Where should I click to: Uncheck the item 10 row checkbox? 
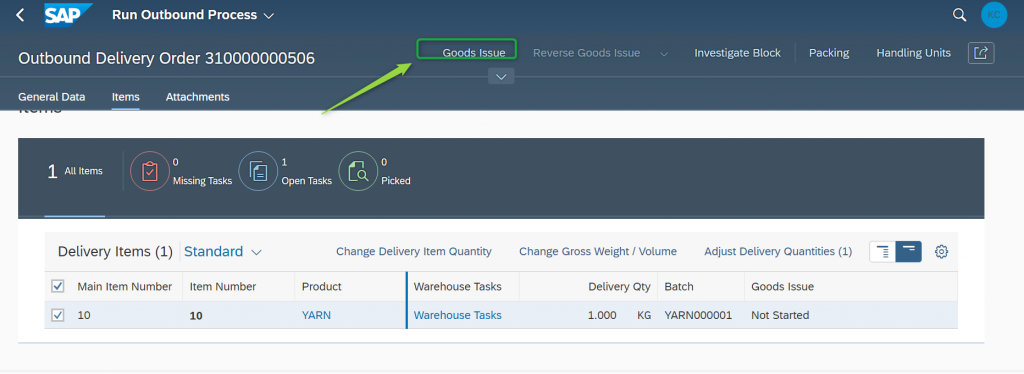[57, 315]
